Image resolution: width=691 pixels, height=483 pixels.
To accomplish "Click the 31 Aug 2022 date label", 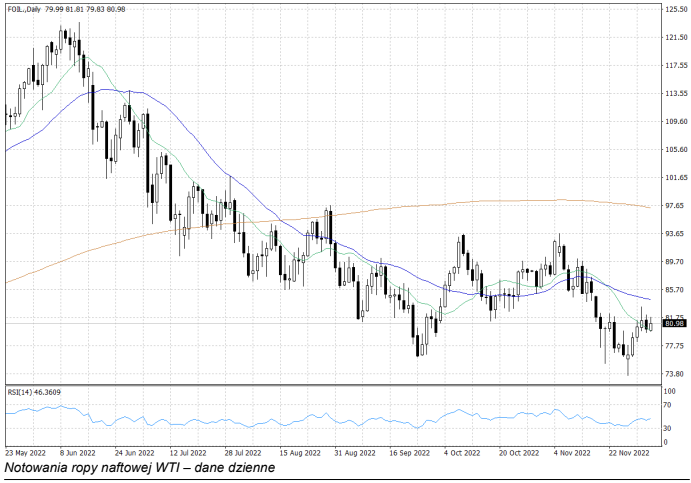I will tap(352, 452).
